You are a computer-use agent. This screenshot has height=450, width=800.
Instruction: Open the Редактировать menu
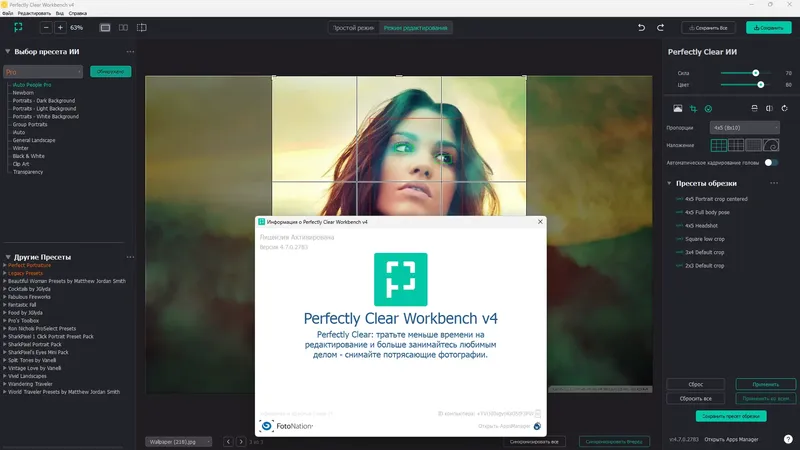point(34,13)
